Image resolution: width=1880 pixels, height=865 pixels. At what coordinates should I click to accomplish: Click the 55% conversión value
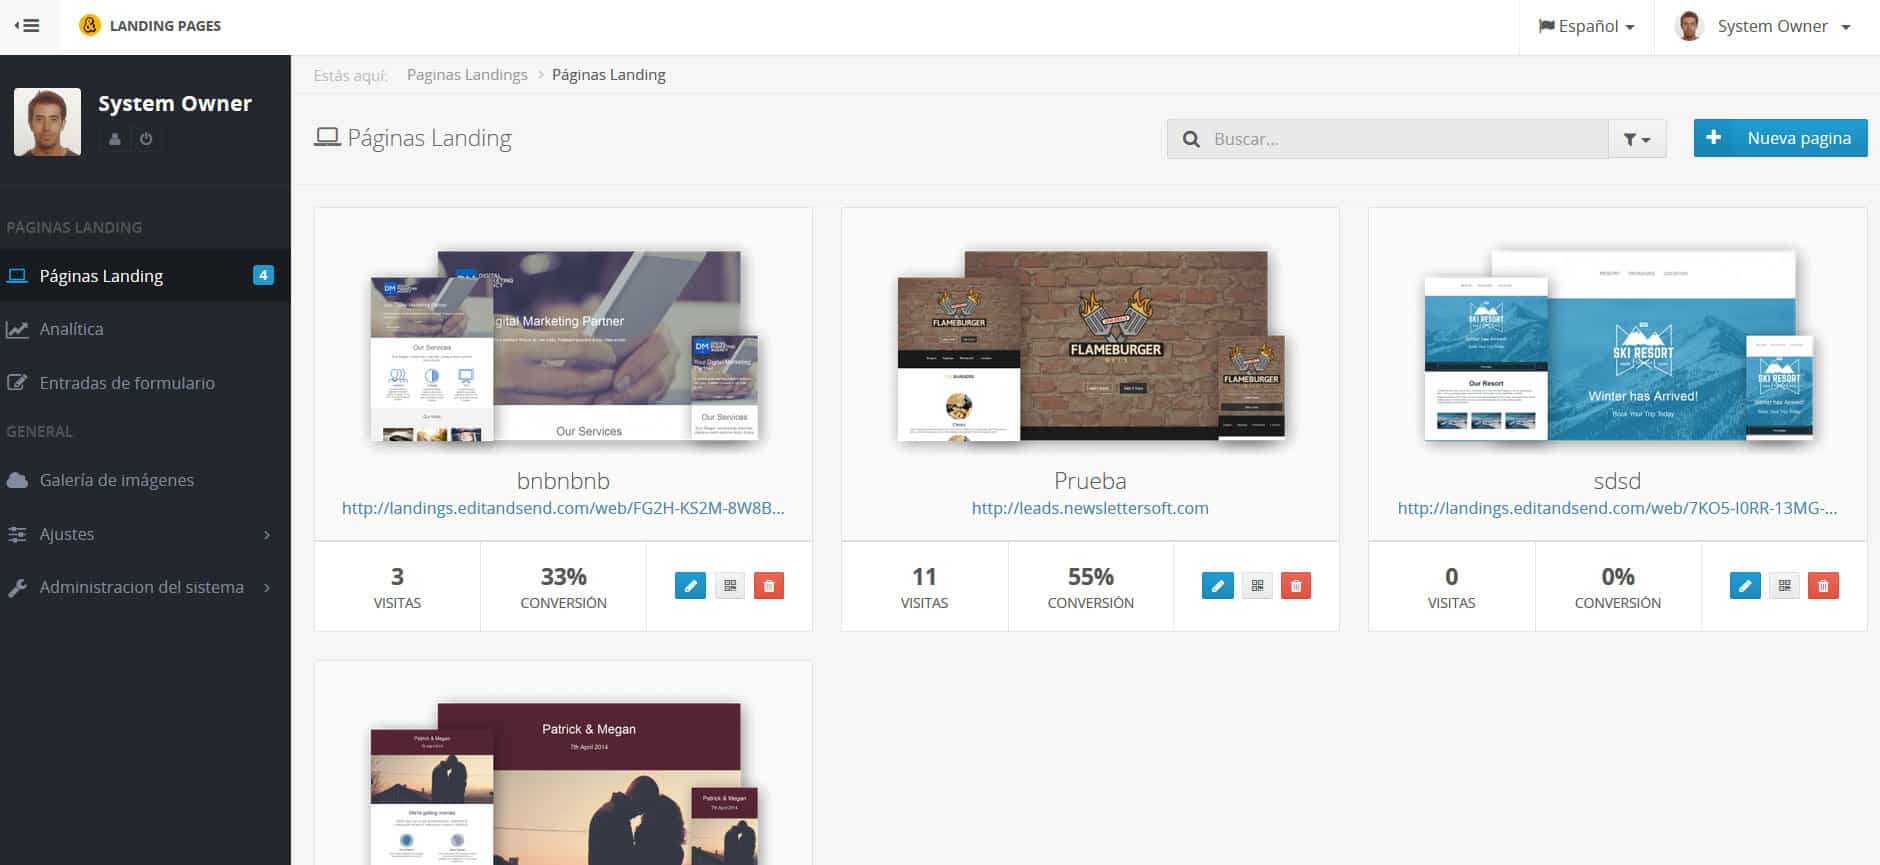pos(1090,577)
